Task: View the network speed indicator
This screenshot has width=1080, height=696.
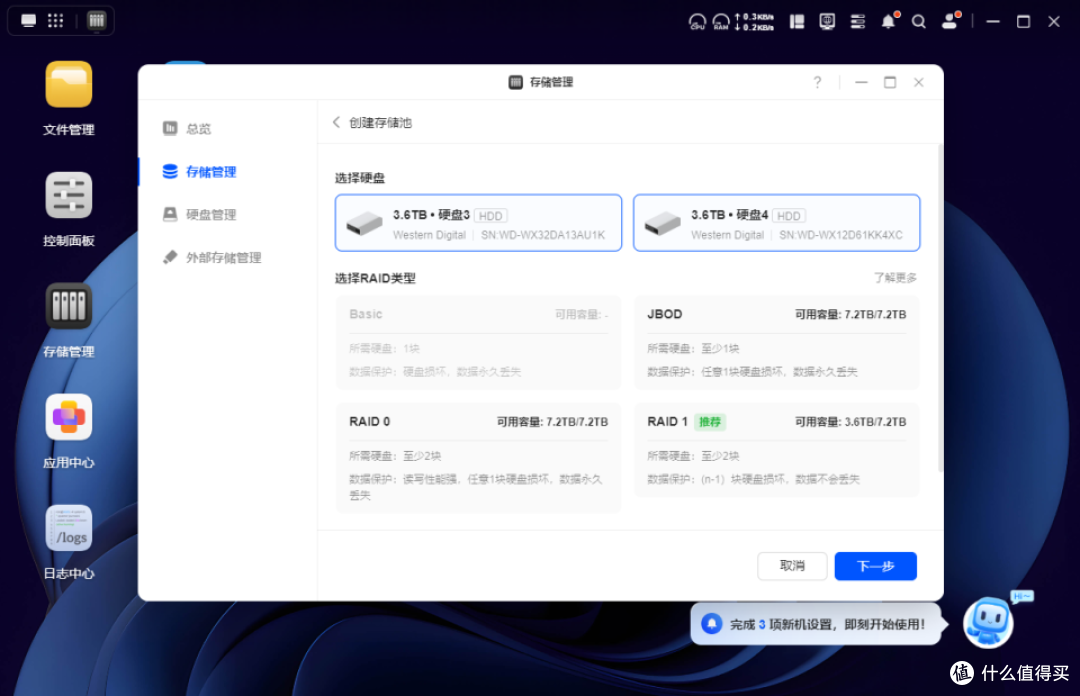Action: (x=754, y=22)
